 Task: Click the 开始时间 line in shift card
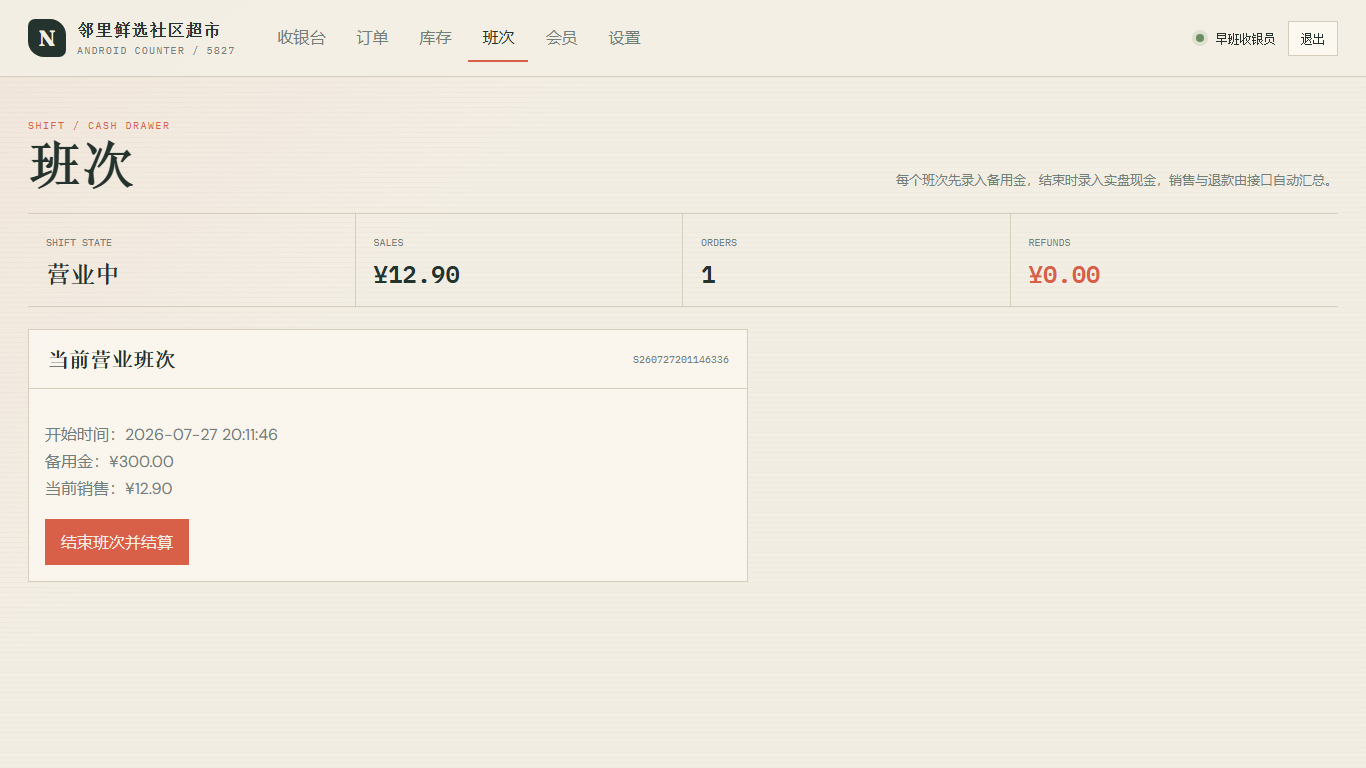161,435
